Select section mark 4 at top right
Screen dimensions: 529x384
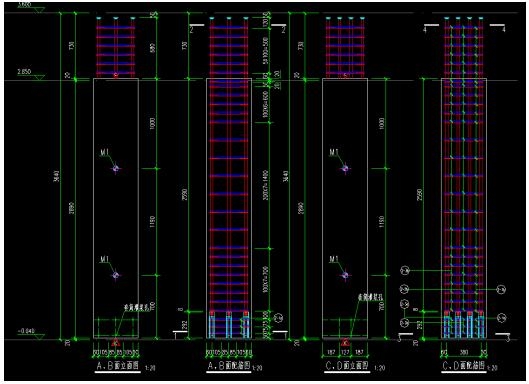[x=504, y=30]
